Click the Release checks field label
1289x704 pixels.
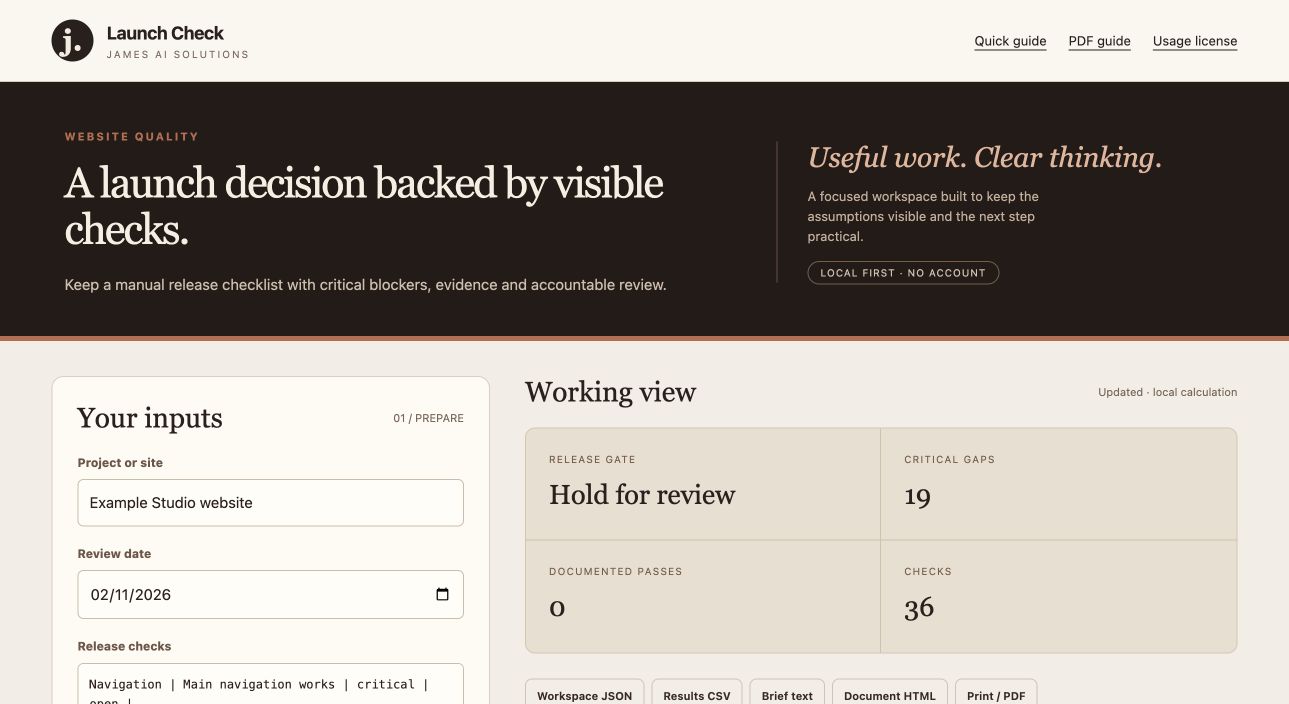tap(125, 646)
